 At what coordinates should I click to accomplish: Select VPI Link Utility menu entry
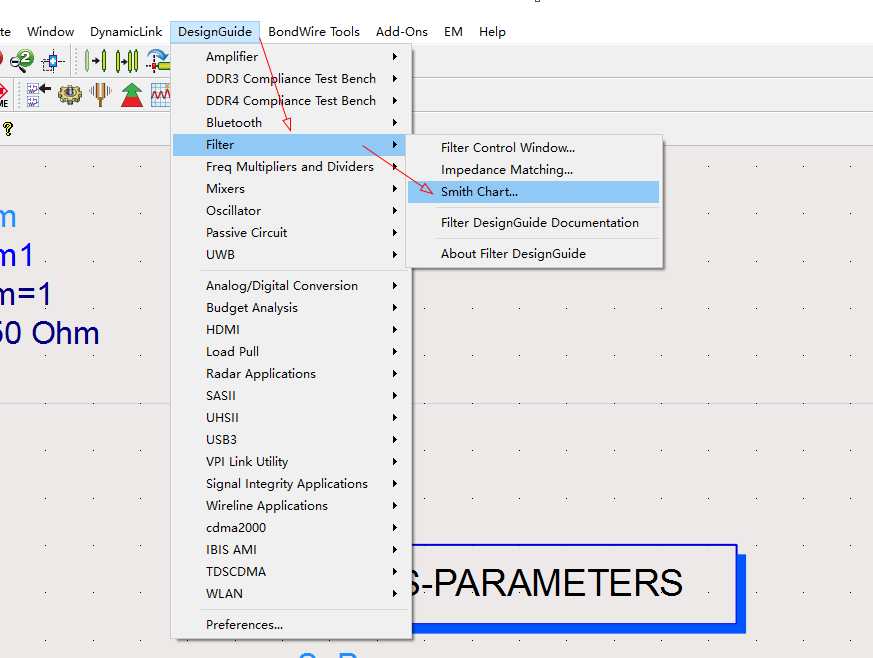pyautogui.click(x=290, y=461)
